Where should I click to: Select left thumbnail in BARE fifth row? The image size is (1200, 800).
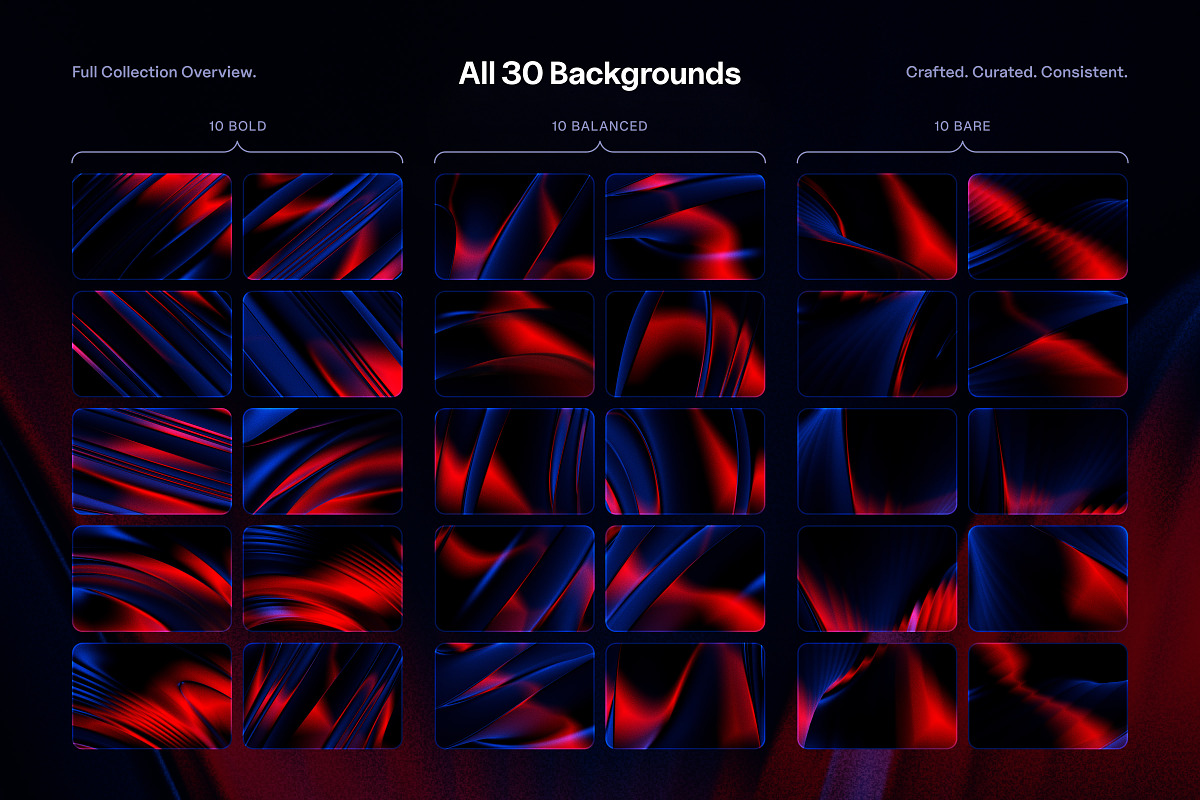(877, 695)
